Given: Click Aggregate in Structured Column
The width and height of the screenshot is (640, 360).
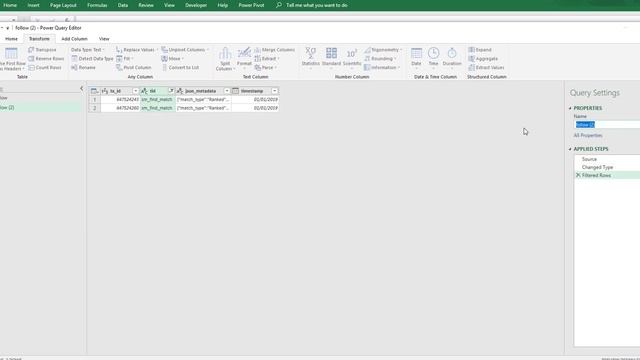Looking at the screenshot, I should [x=483, y=59].
